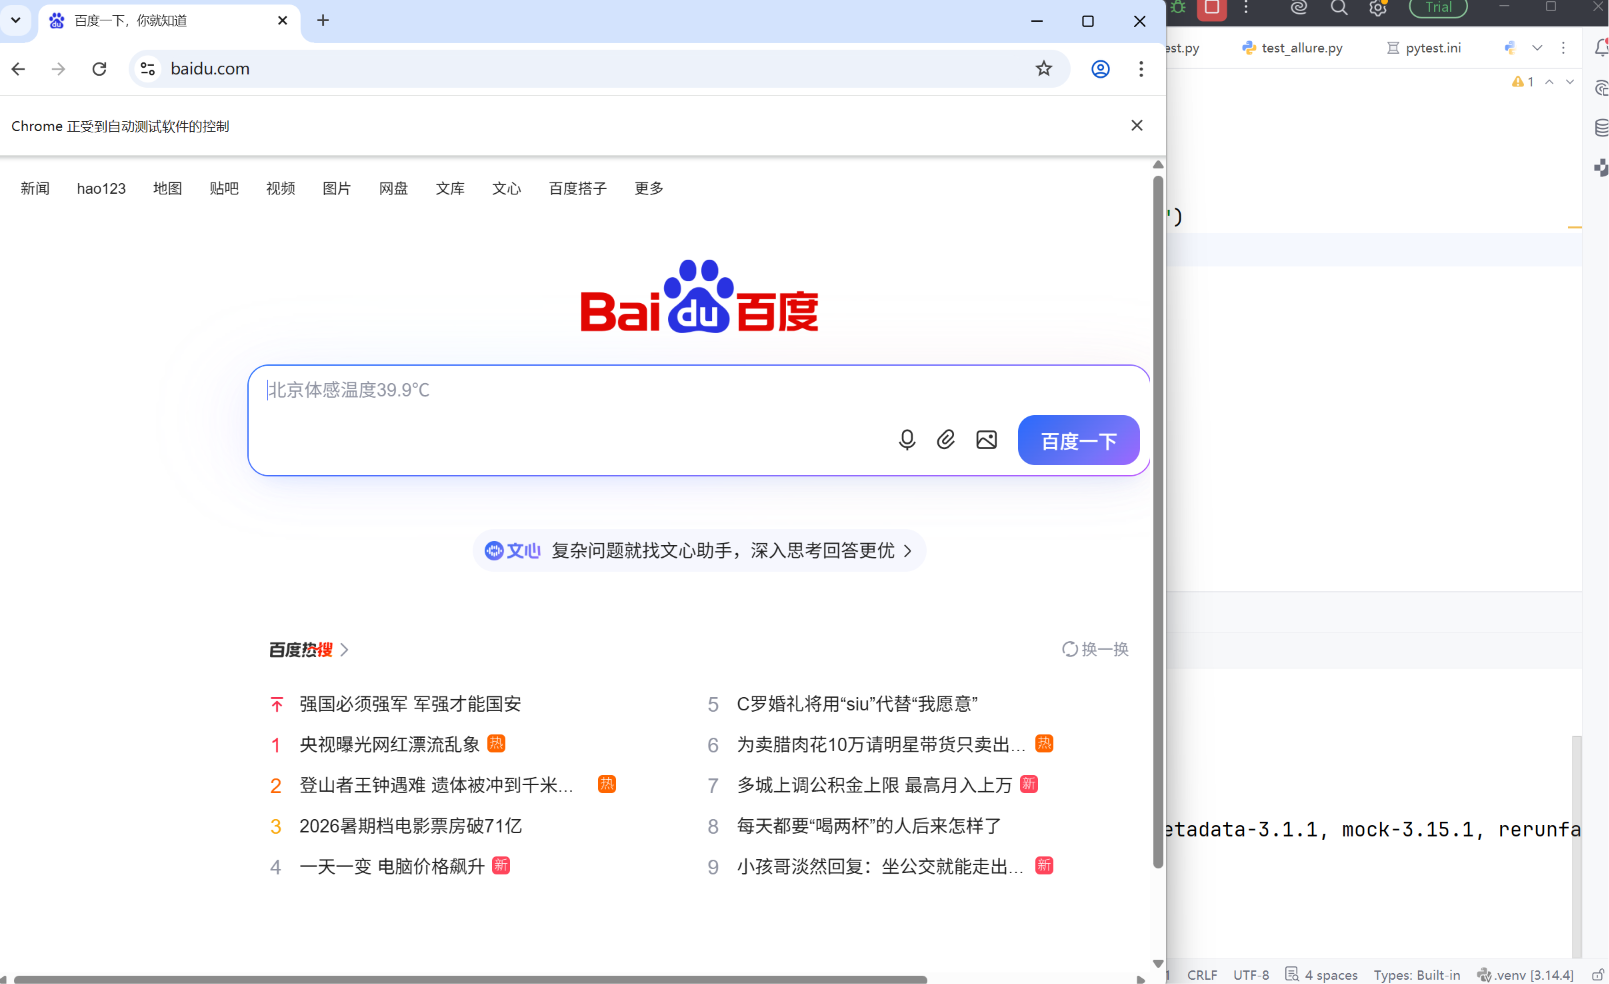Go forward in Chrome
The height and width of the screenshot is (984, 1609).
click(58, 69)
